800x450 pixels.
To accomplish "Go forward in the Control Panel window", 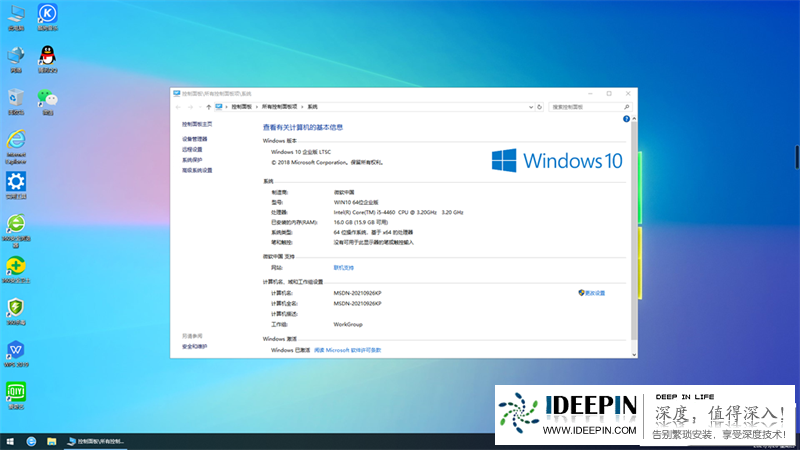I will [190, 107].
